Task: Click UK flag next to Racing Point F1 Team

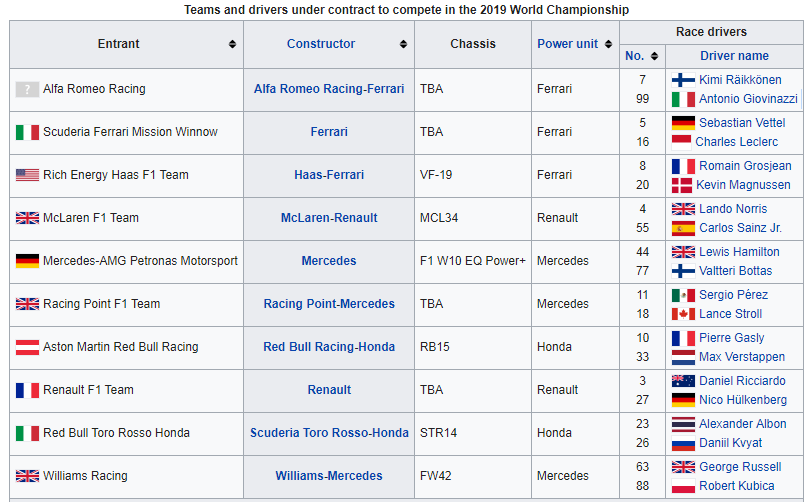Action: point(27,304)
